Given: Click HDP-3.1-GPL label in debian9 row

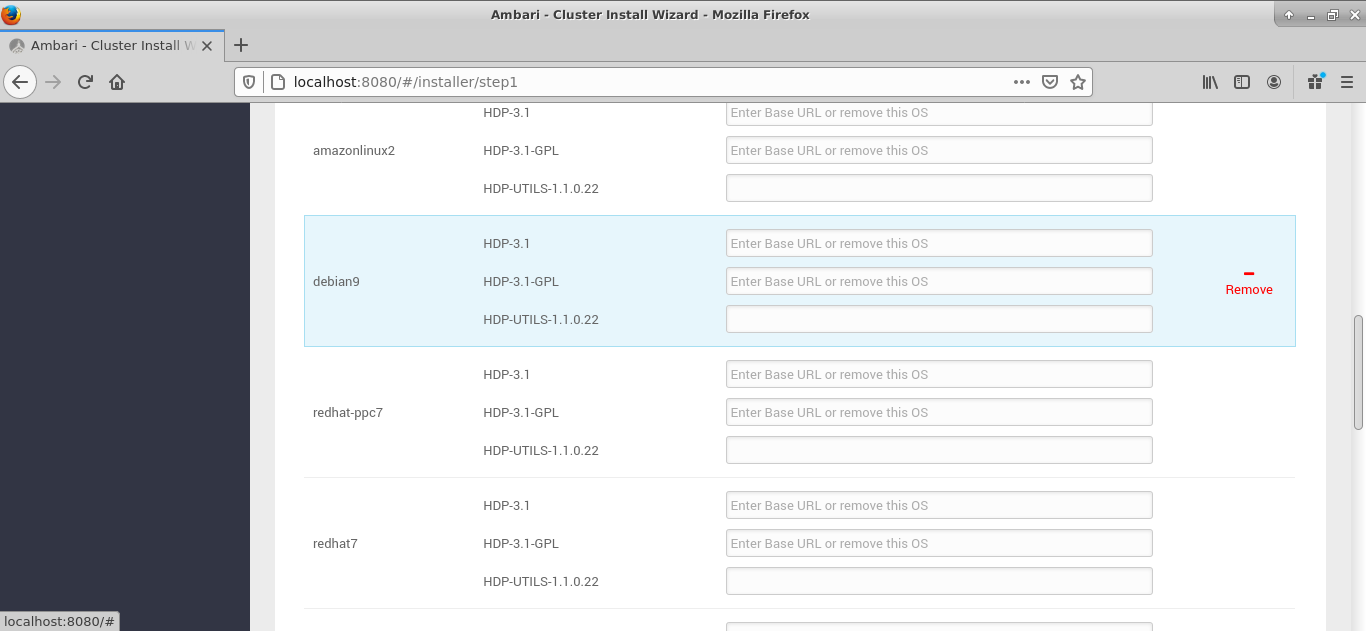Looking at the screenshot, I should pos(521,281).
